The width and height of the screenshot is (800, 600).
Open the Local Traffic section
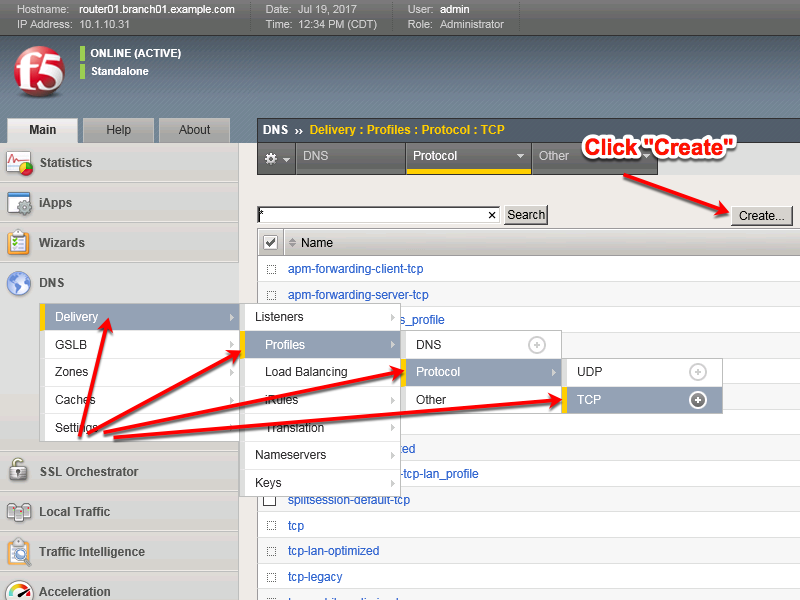(x=119, y=512)
